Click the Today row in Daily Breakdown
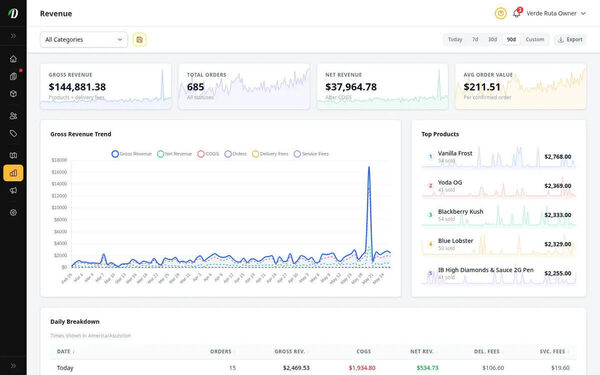Image resolution: width=600 pixels, height=375 pixels. coord(313,368)
